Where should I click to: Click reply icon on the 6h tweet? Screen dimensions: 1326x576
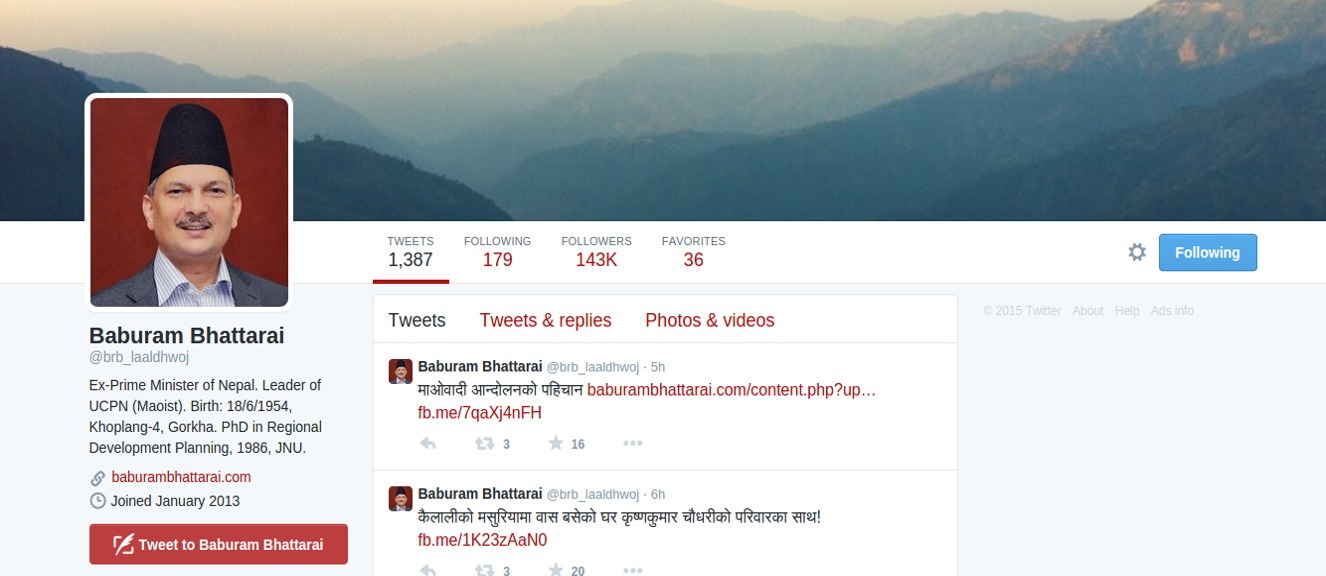(x=427, y=570)
